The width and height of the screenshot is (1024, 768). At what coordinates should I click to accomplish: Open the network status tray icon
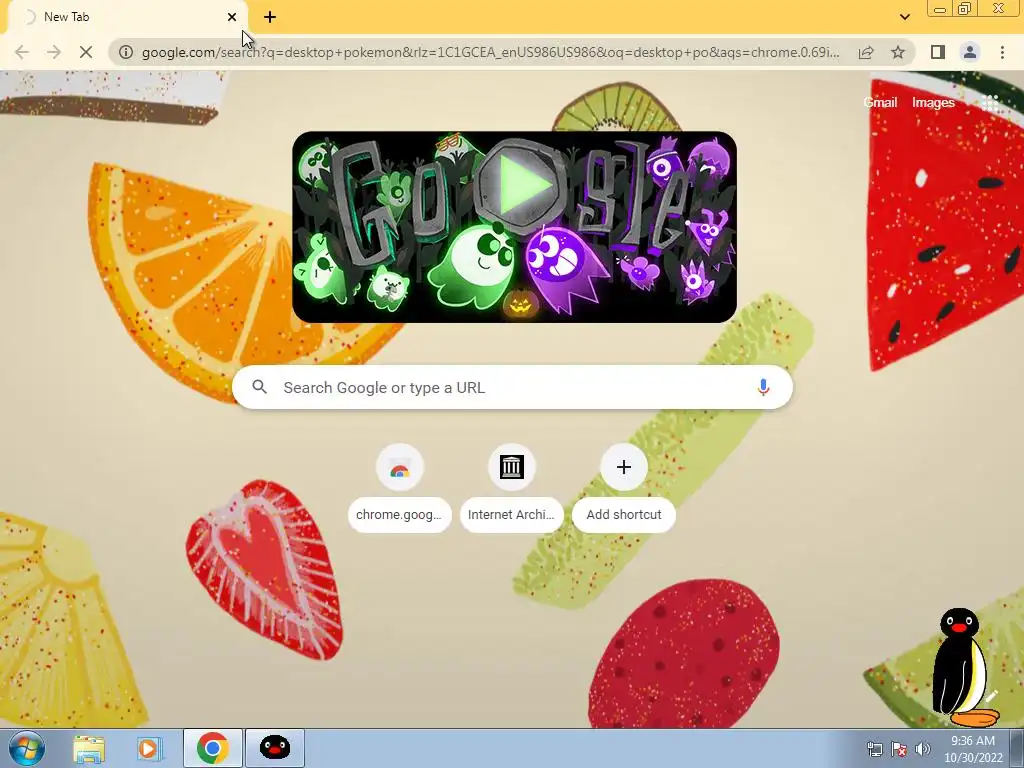click(874, 750)
